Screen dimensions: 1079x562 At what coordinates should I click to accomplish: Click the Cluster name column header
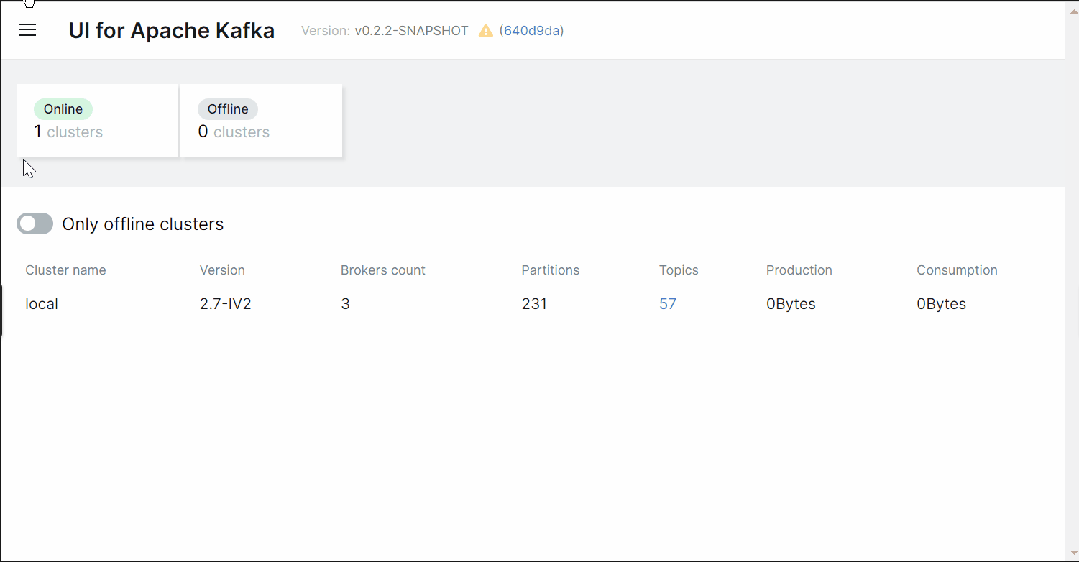66,270
